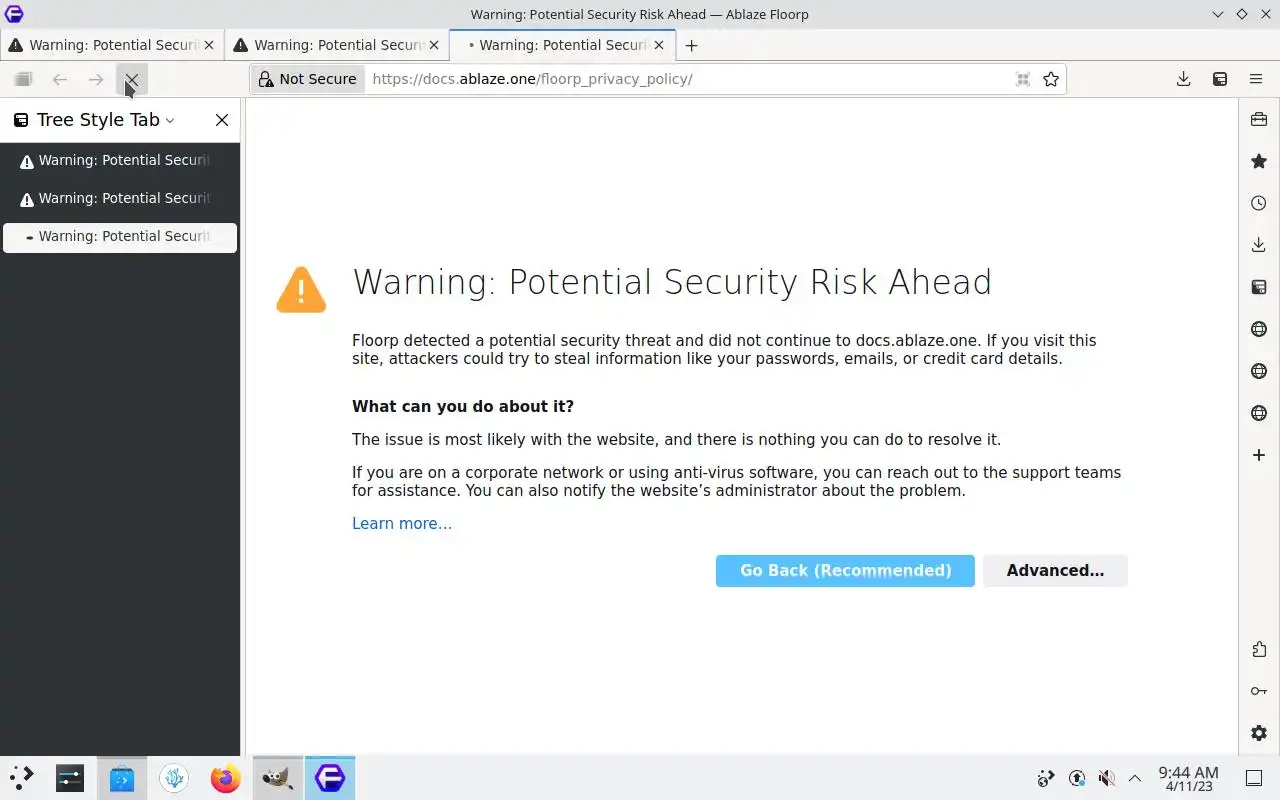Open the passwords key icon in sidebar
This screenshot has height=800, width=1280.
[1259, 691]
